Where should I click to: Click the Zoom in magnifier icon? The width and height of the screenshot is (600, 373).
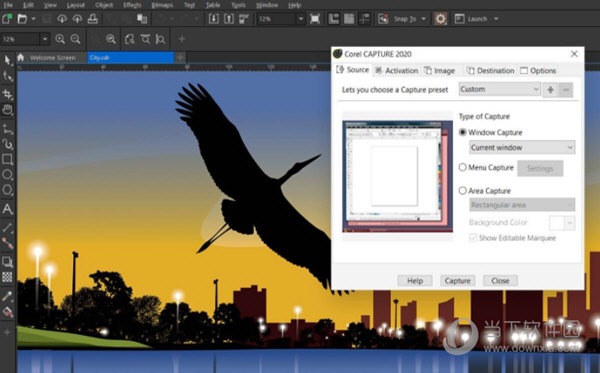(60, 39)
